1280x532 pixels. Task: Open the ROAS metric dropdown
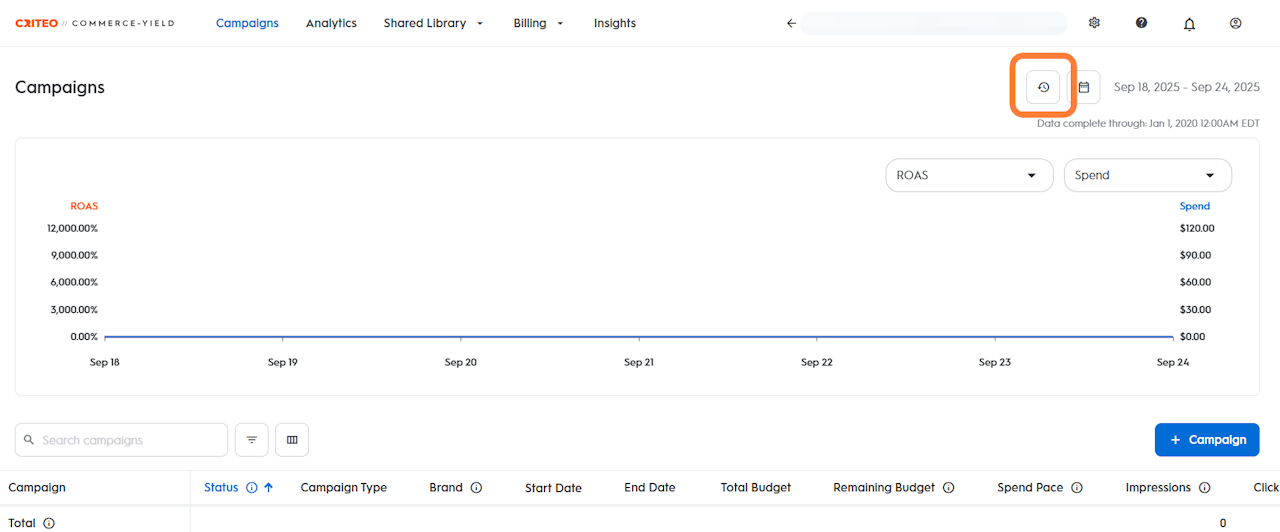969,175
